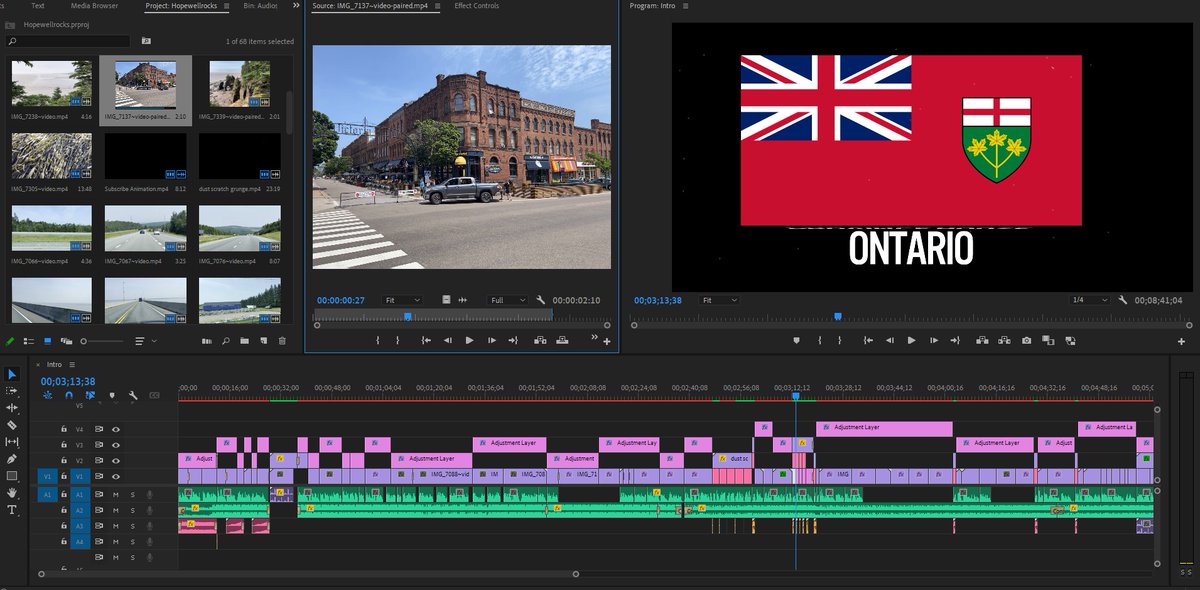Select the Pen tool

13,459
